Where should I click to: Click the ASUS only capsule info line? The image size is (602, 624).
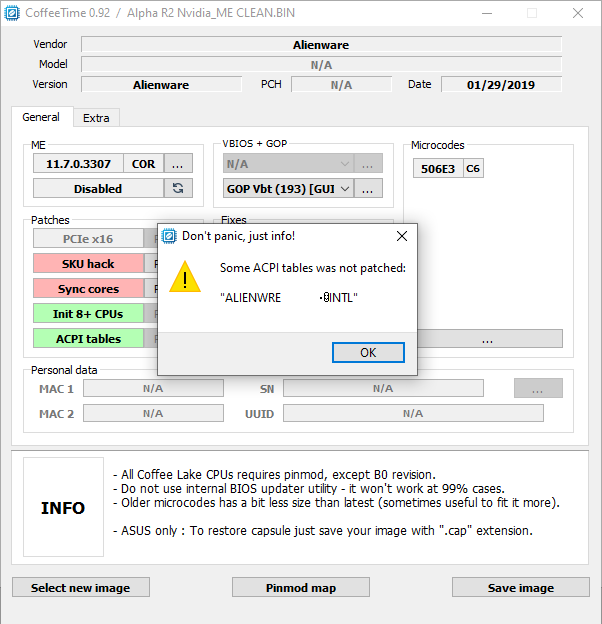[x=323, y=530]
